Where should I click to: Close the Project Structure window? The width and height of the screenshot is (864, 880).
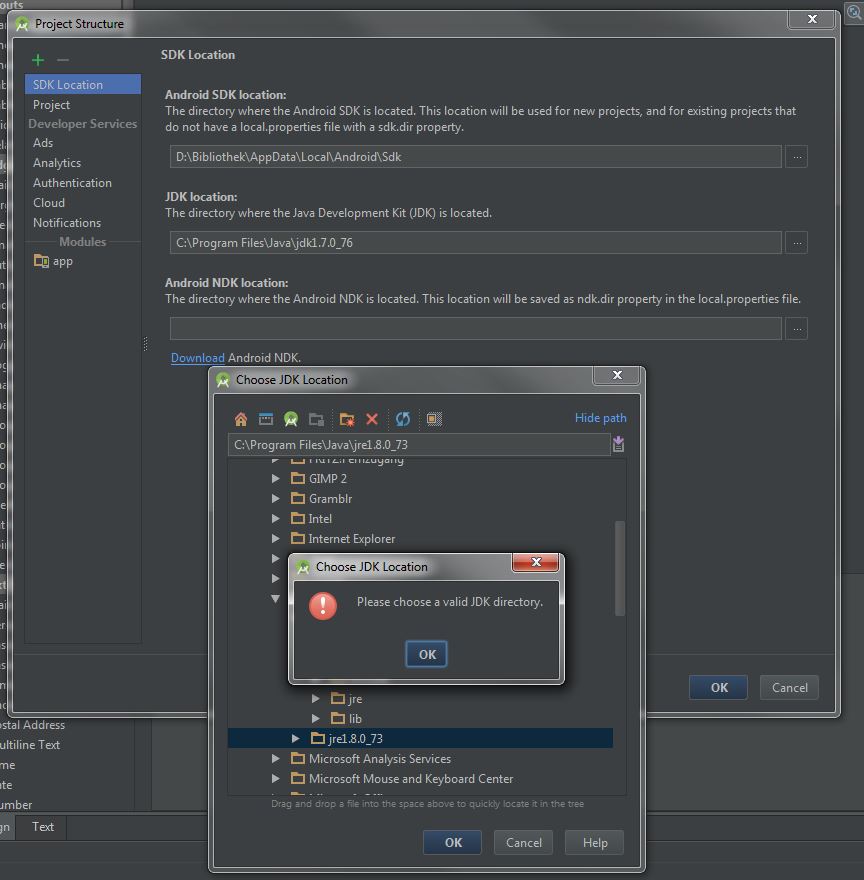tap(812, 19)
